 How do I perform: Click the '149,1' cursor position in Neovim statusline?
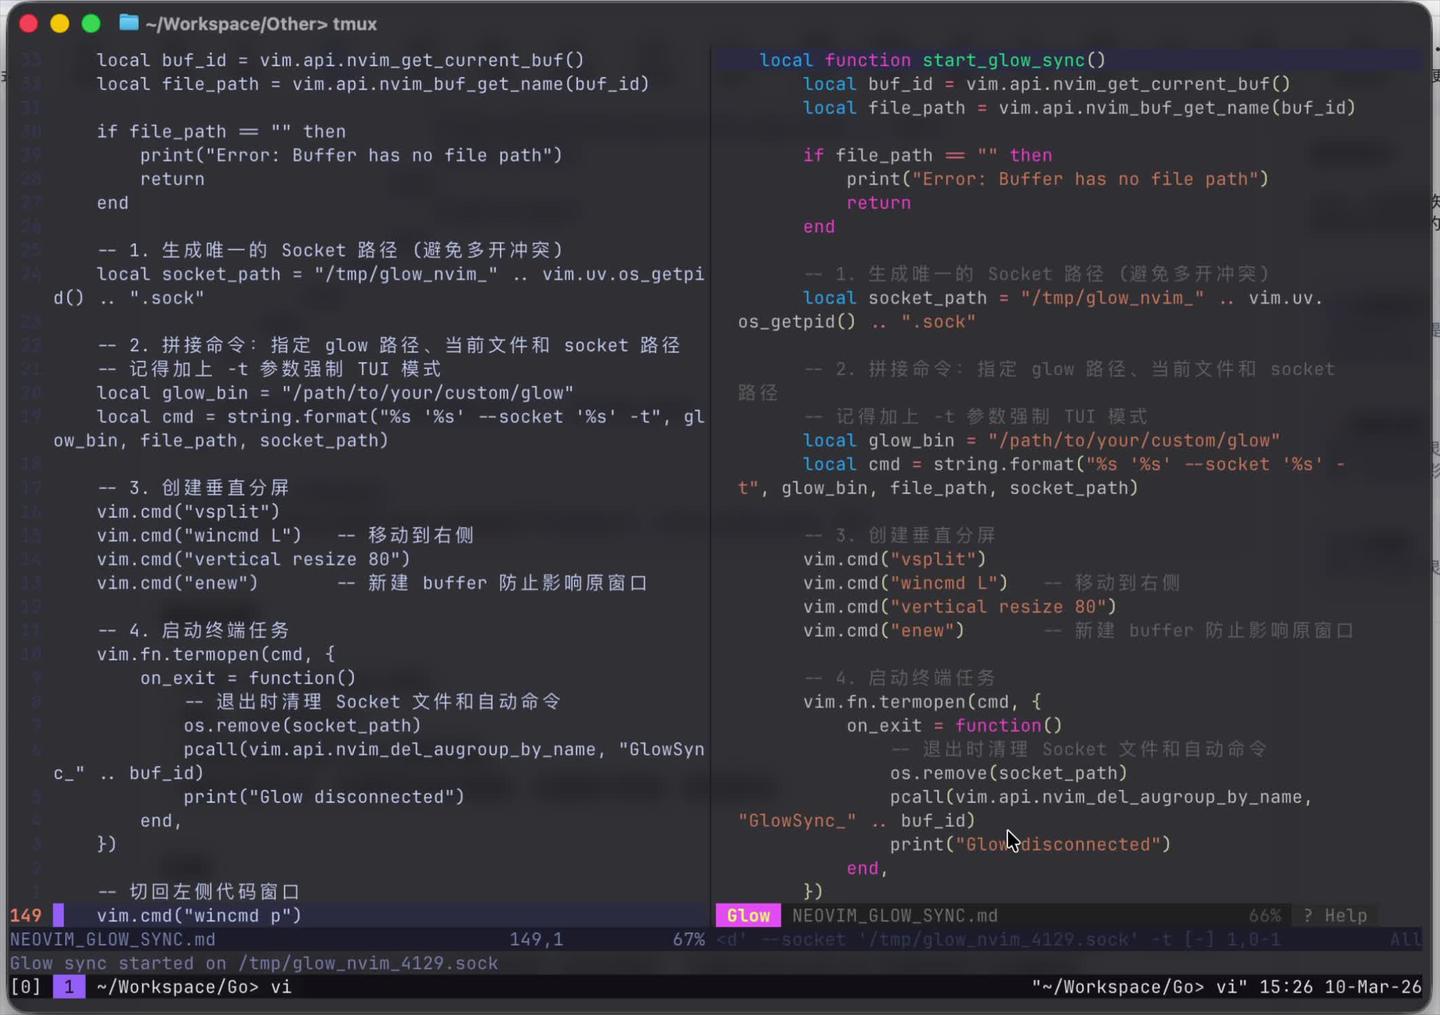pos(536,940)
